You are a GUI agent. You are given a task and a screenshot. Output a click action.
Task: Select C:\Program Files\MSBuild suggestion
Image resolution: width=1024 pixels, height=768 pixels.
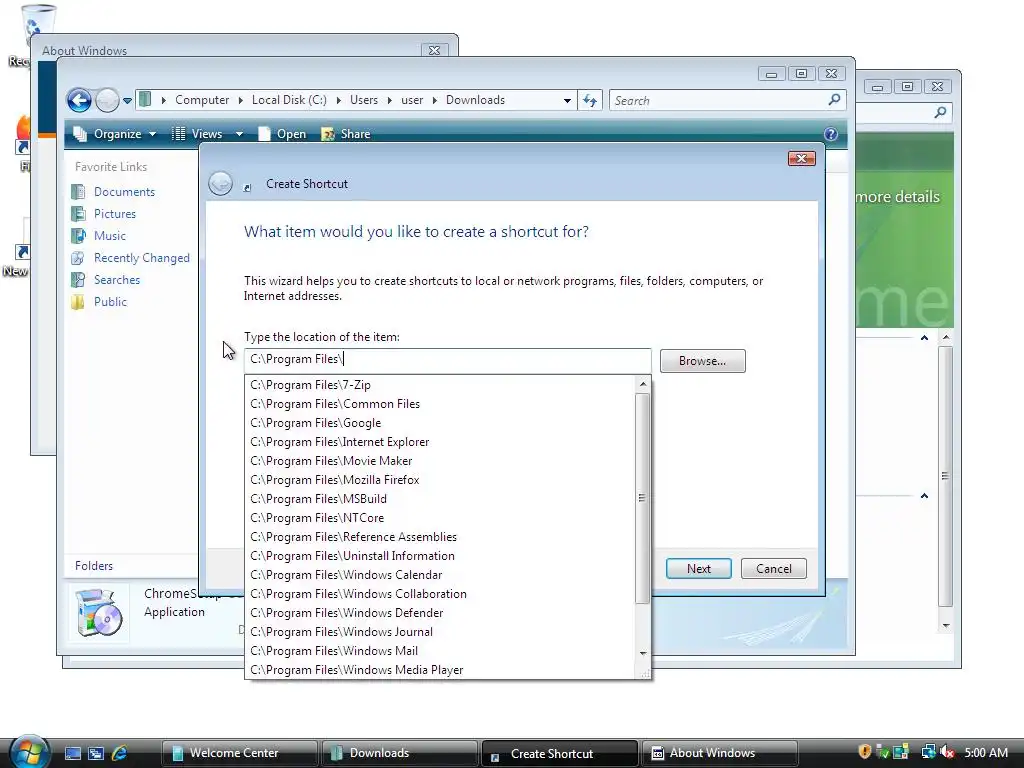click(440, 499)
